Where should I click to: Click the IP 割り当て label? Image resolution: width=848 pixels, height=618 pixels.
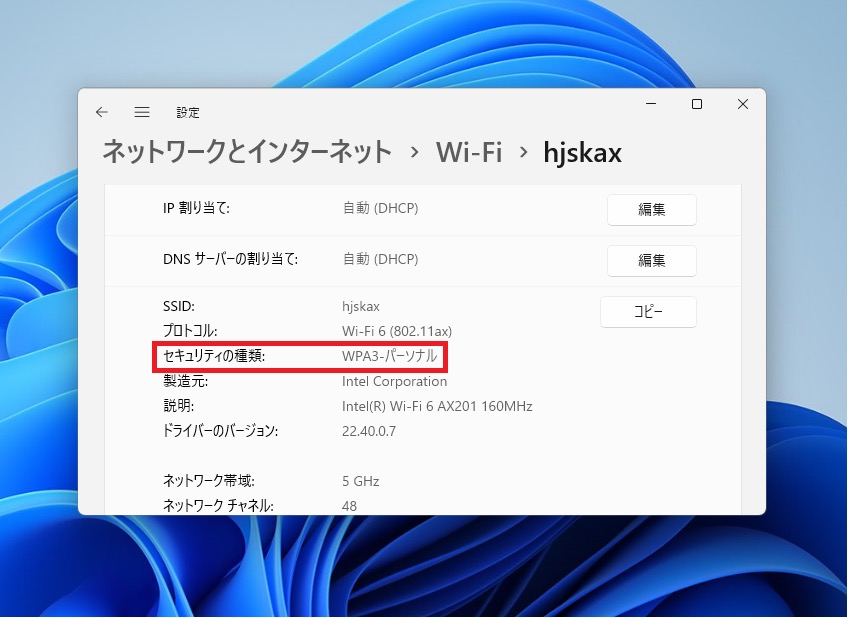pos(196,208)
